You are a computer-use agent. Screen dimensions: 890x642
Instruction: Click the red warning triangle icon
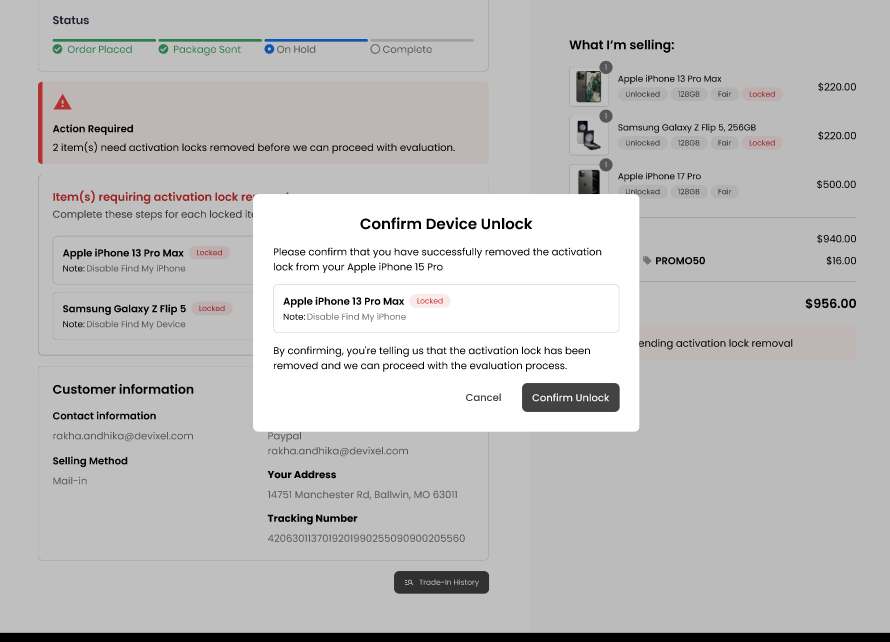(62, 102)
